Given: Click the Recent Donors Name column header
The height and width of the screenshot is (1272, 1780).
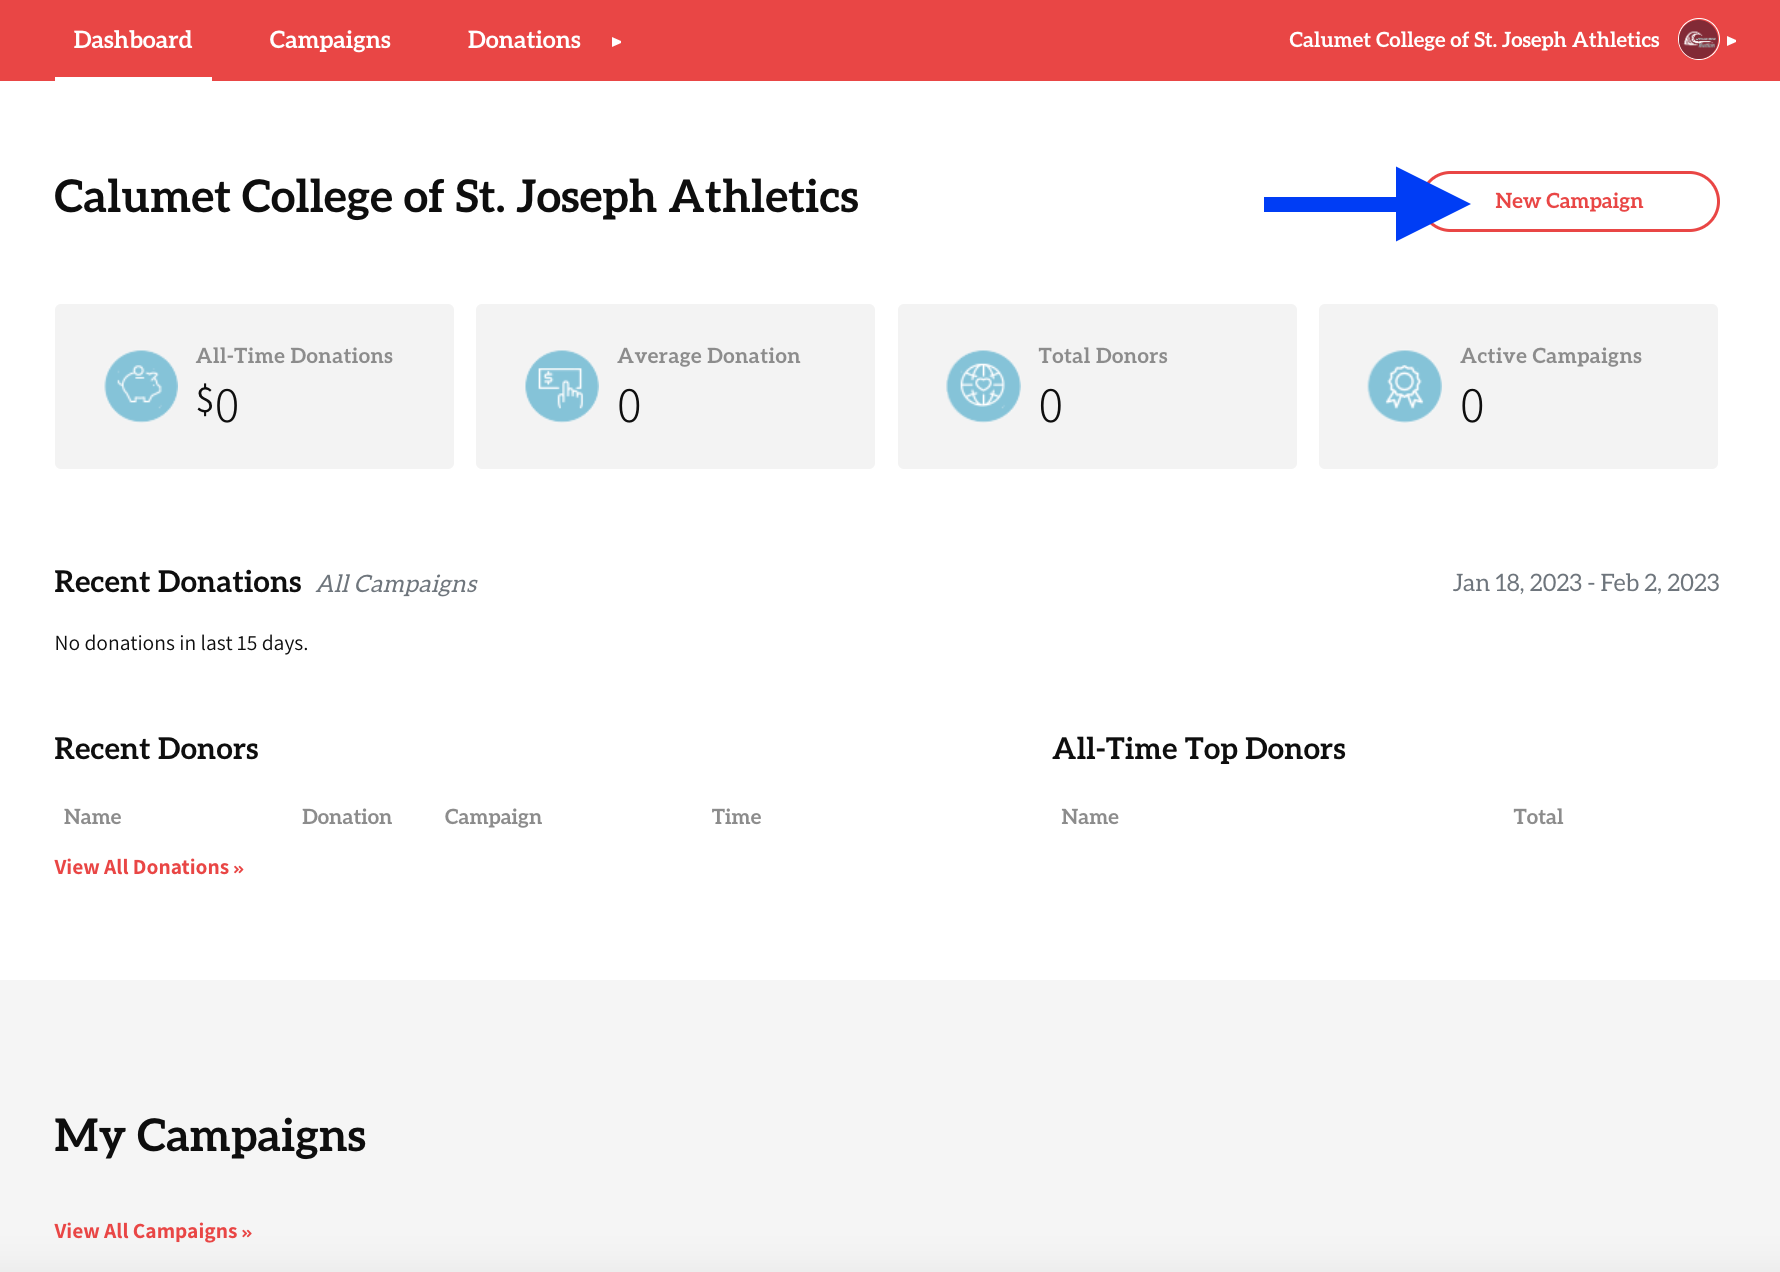Looking at the screenshot, I should [92, 817].
